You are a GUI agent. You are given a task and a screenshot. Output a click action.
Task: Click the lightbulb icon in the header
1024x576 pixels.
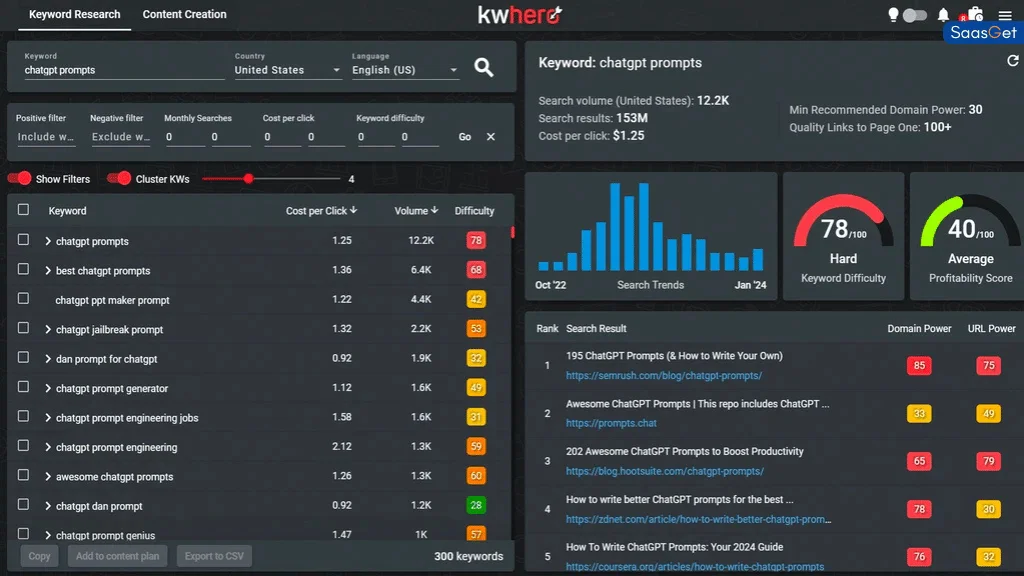tap(893, 15)
